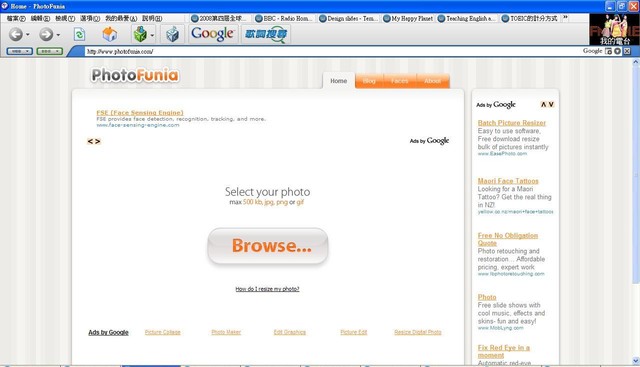The image size is (640, 367).
Task: Open the Resize Digital Photo ad link
Action: click(418, 332)
